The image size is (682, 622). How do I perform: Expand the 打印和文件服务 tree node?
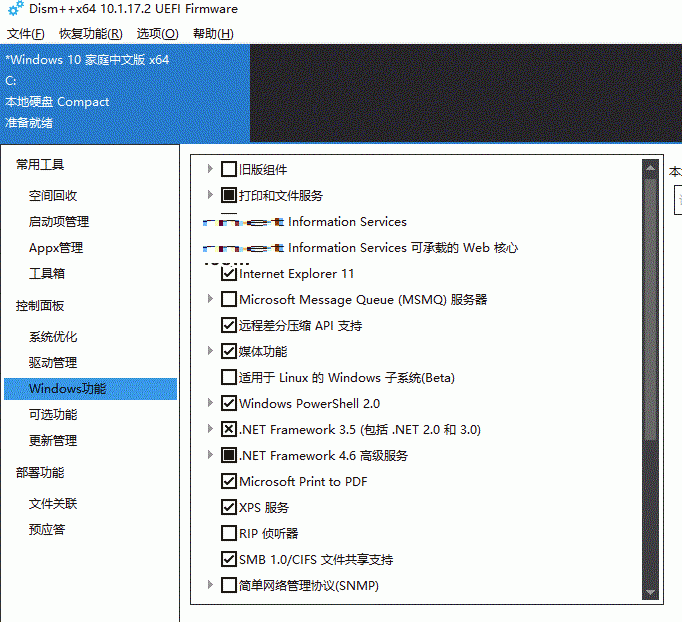(210, 196)
